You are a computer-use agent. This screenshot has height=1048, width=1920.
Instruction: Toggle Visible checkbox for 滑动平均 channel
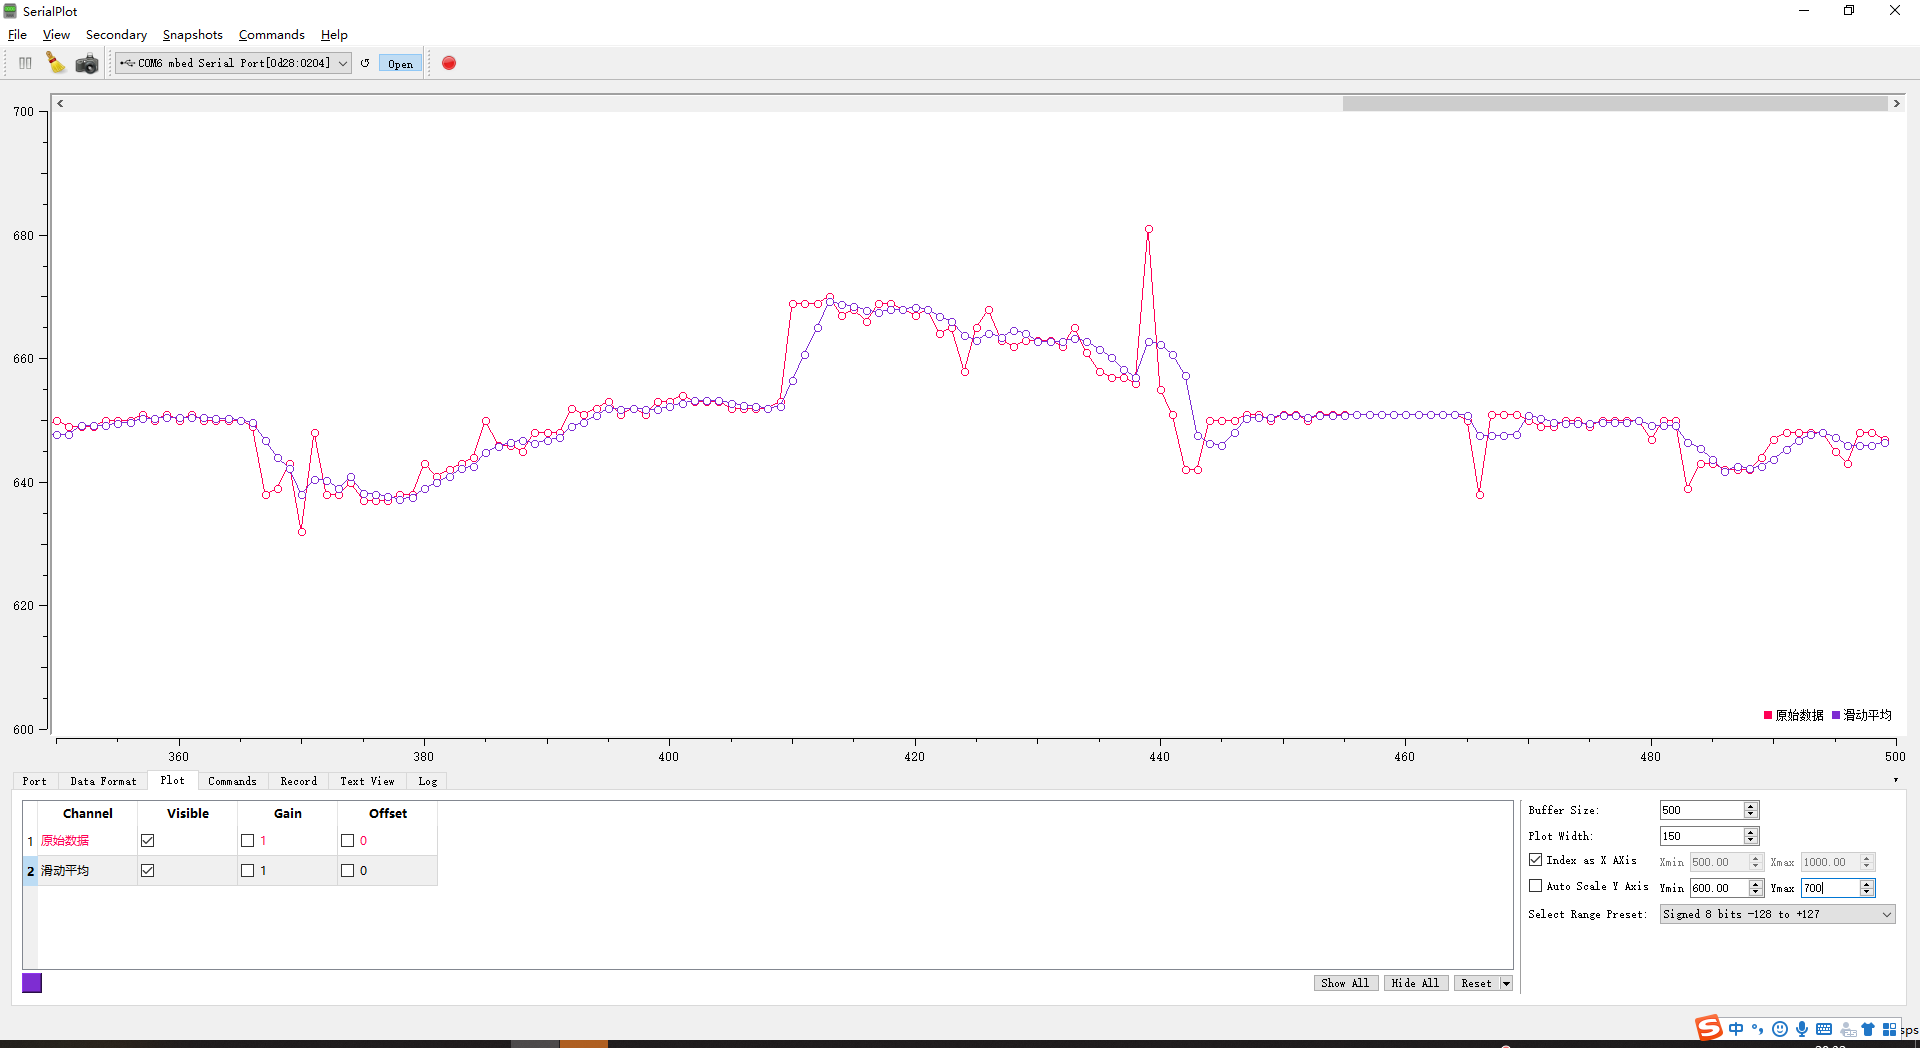point(148,871)
